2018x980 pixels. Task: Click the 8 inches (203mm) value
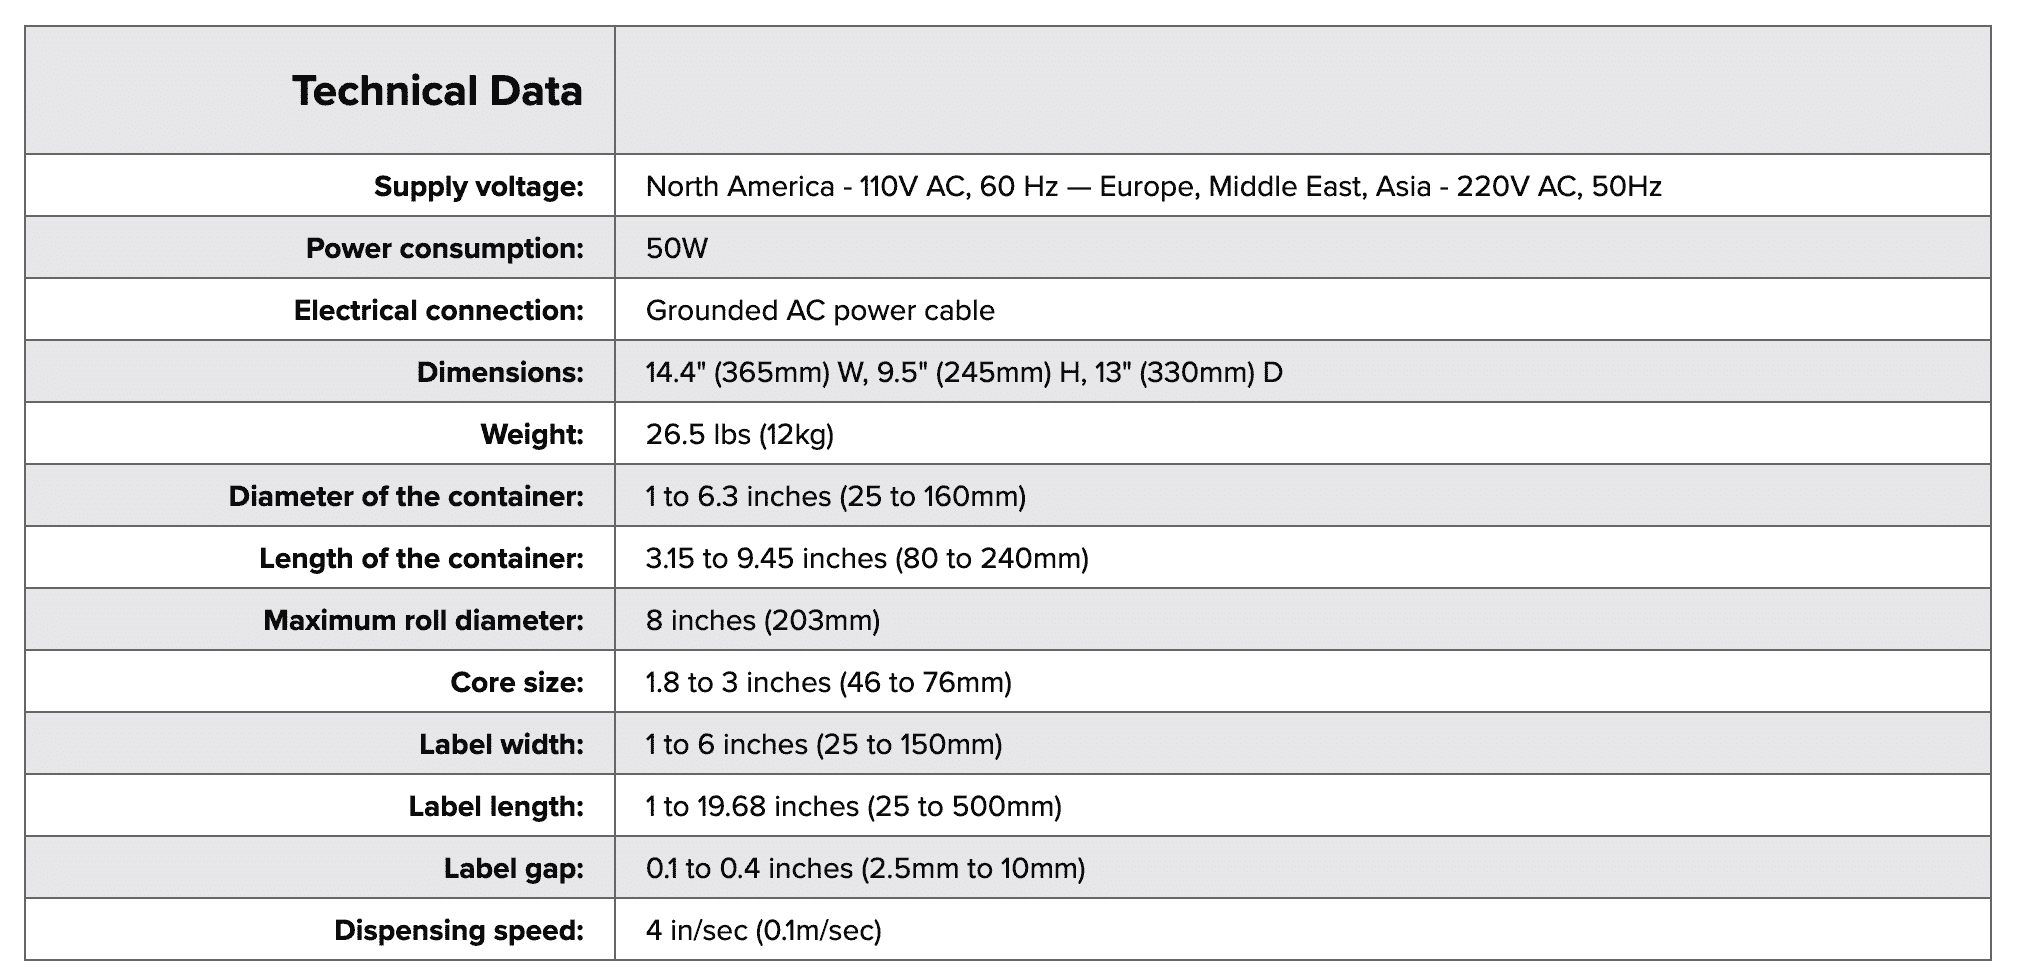[763, 621]
